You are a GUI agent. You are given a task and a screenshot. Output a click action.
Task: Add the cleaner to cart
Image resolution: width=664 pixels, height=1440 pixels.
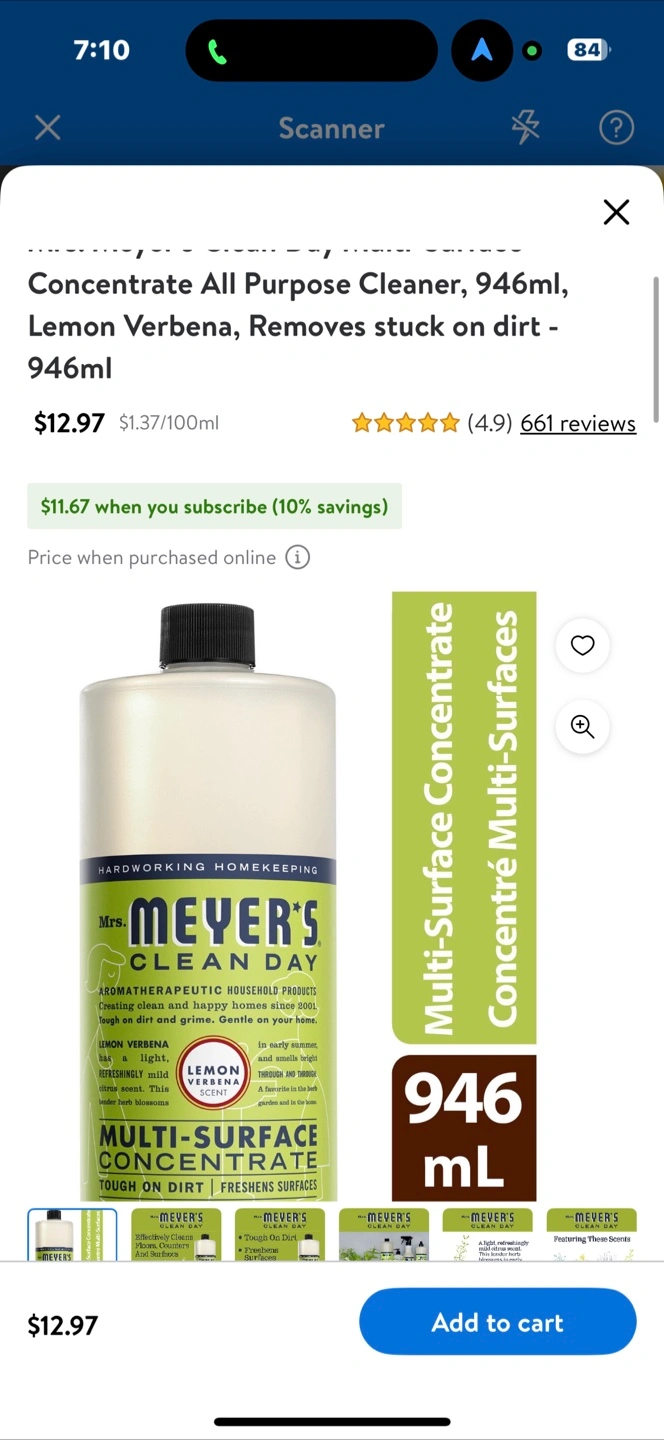point(497,1322)
